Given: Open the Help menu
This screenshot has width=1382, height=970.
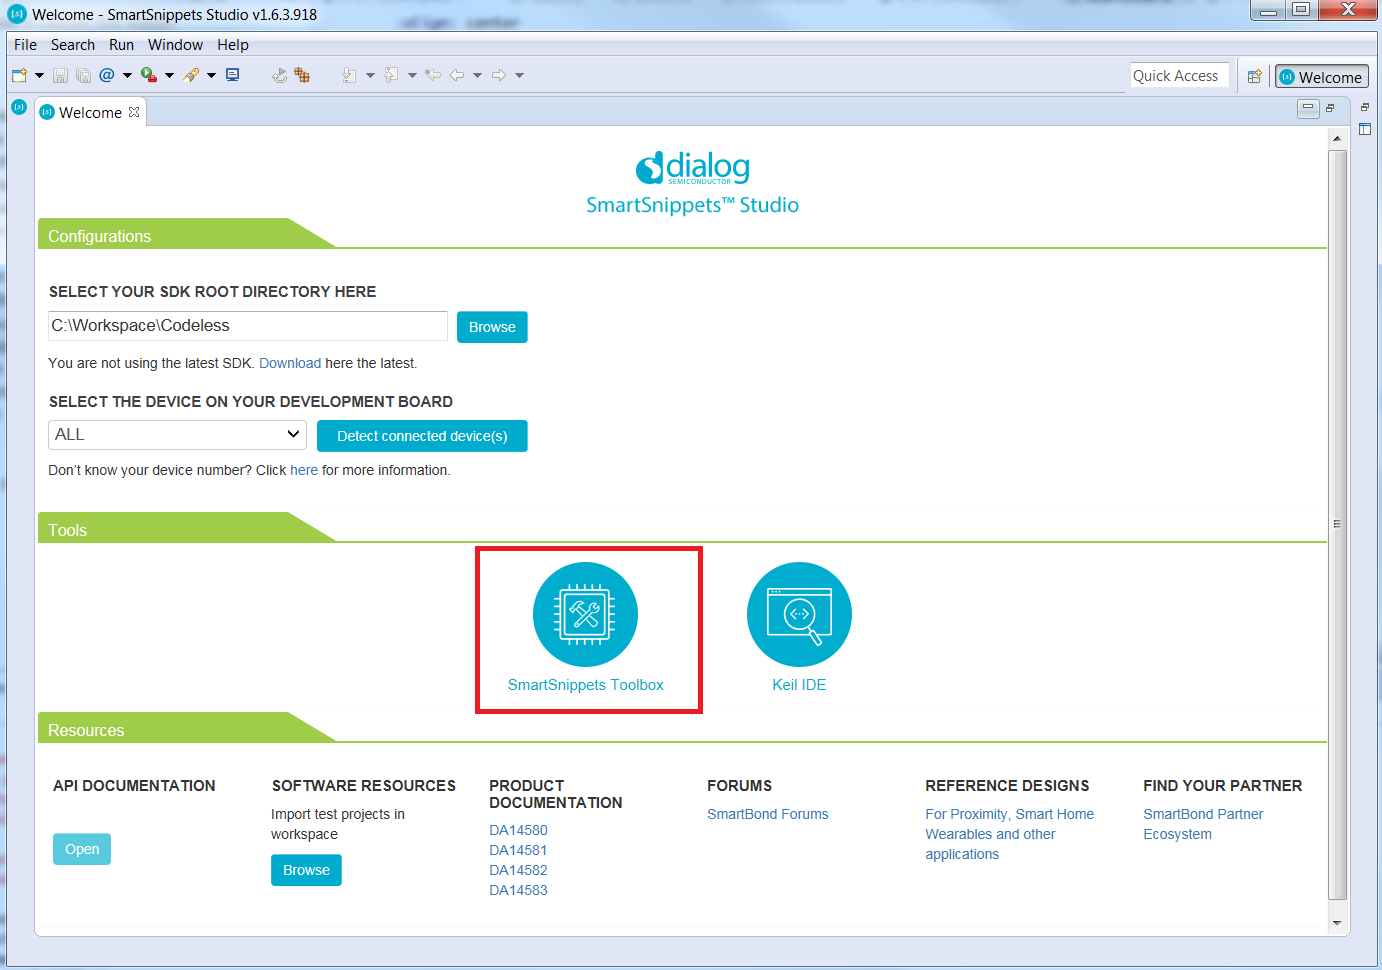Looking at the screenshot, I should (233, 45).
